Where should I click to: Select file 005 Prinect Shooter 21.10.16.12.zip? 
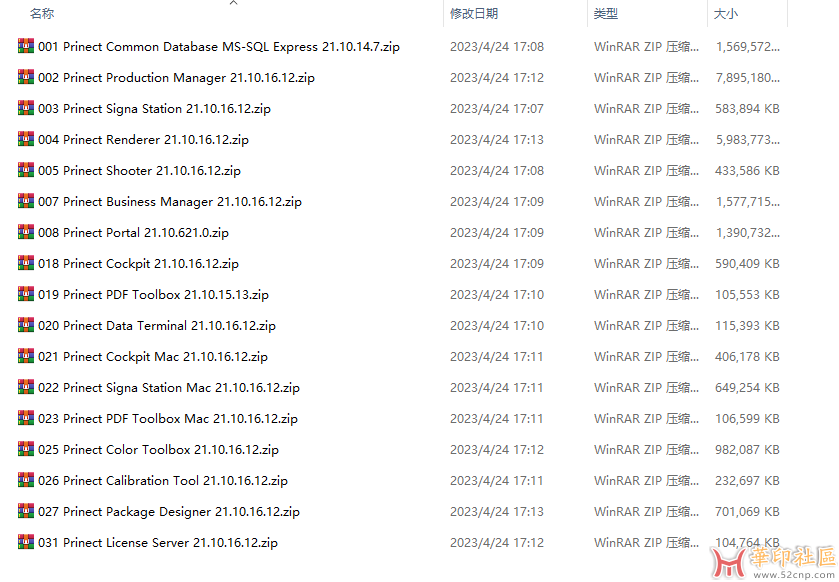click(x=139, y=171)
